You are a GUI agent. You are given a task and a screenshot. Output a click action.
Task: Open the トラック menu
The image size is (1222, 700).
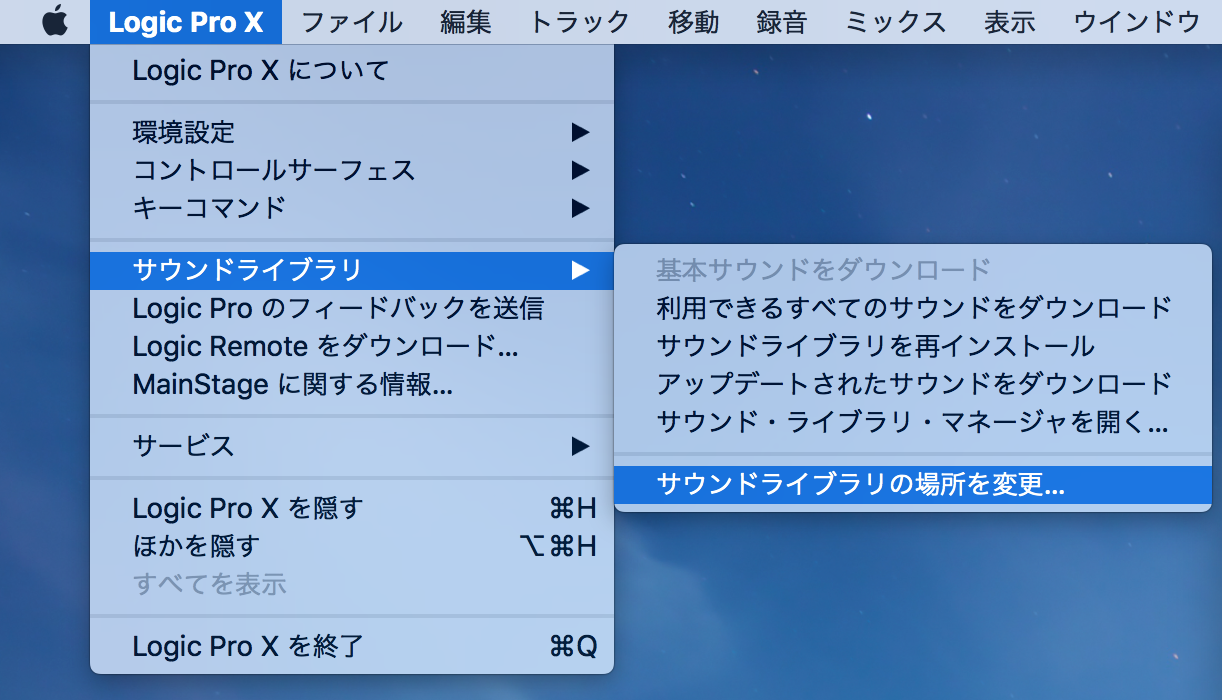tap(579, 22)
